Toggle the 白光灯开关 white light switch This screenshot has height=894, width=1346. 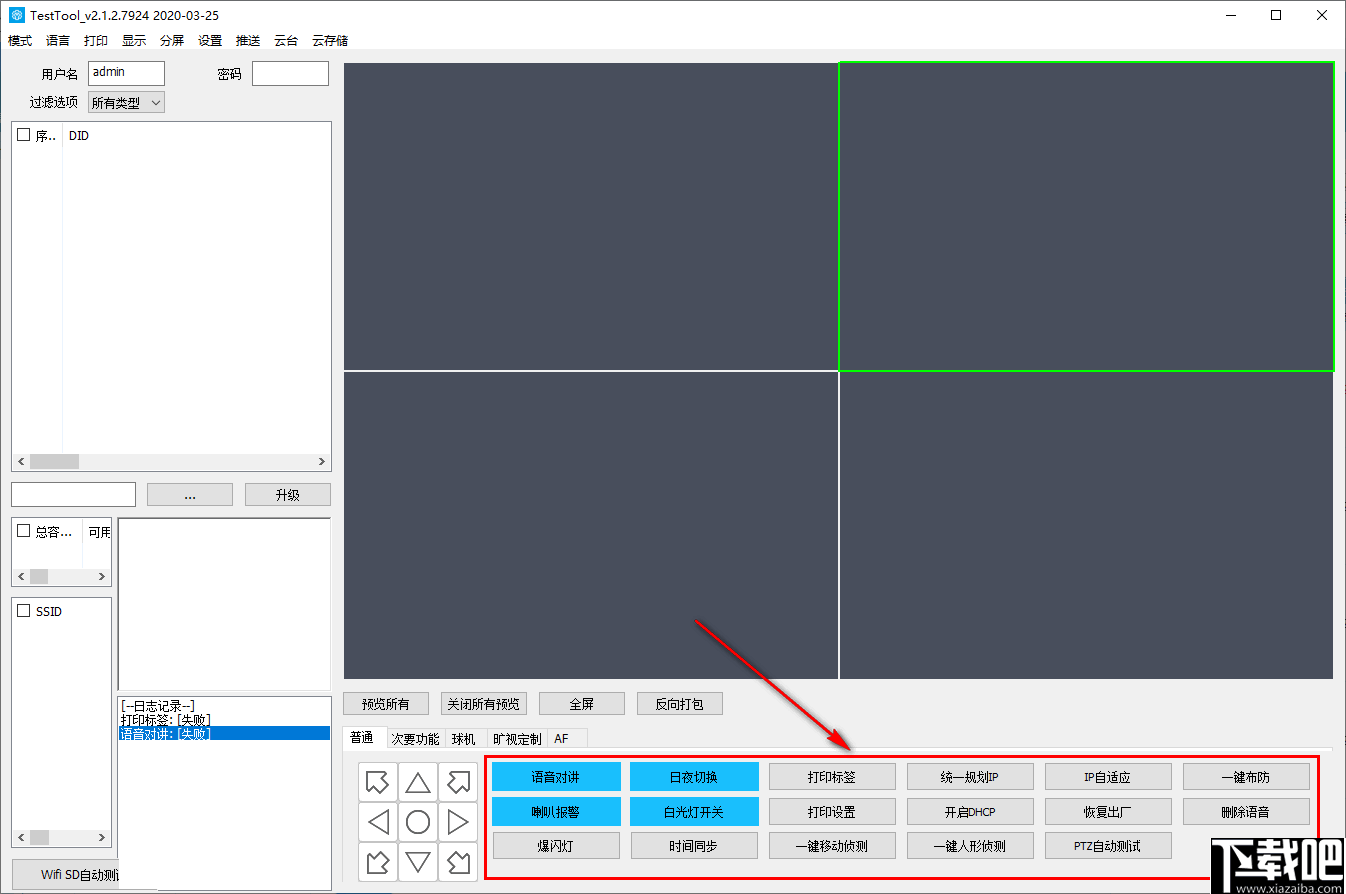693,811
